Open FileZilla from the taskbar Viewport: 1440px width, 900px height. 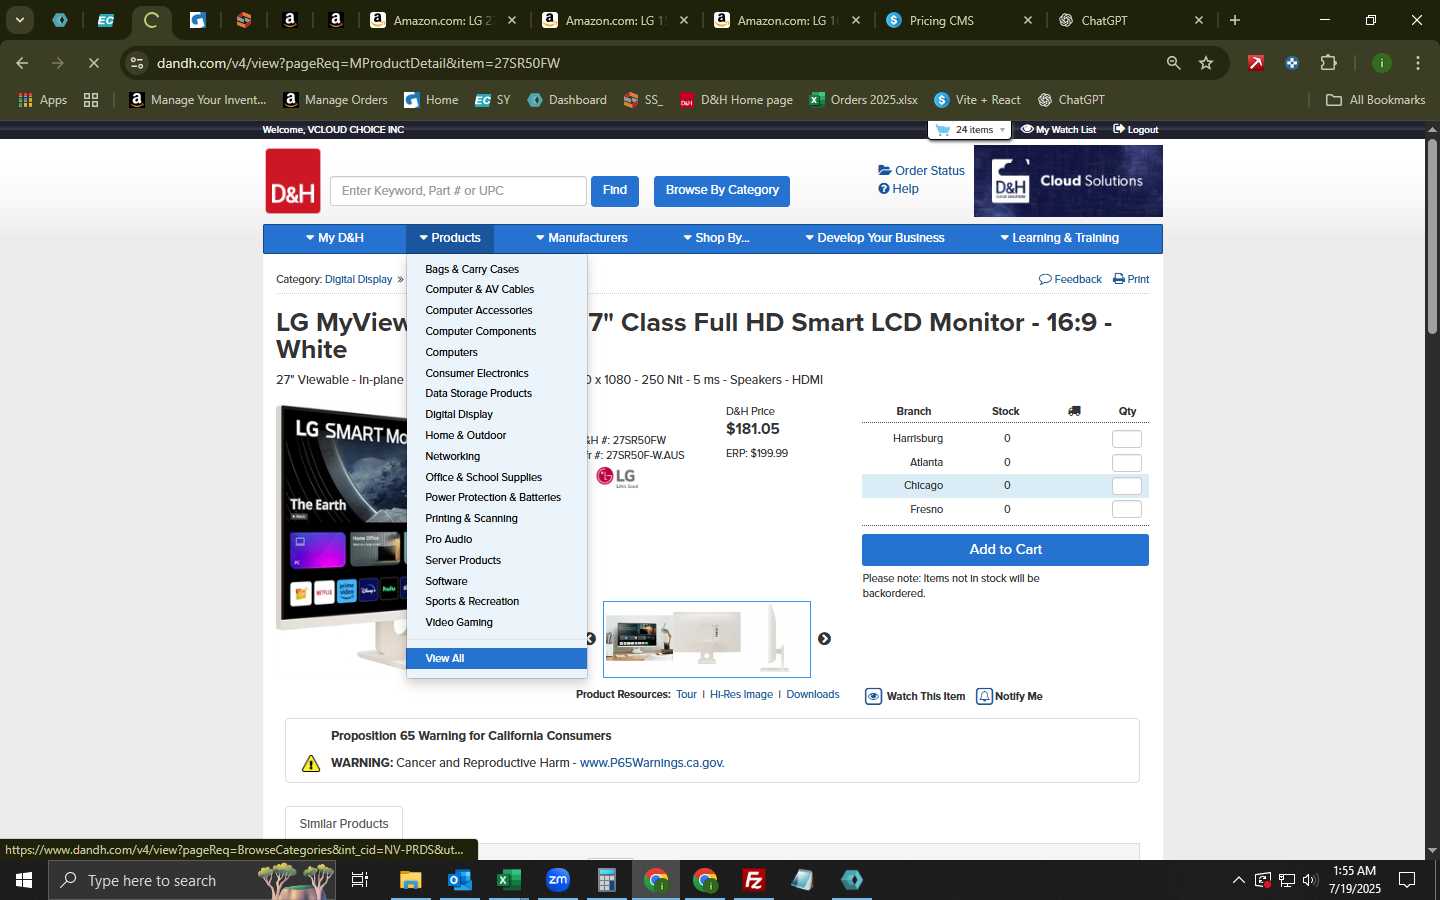pyautogui.click(x=754, y=880)
